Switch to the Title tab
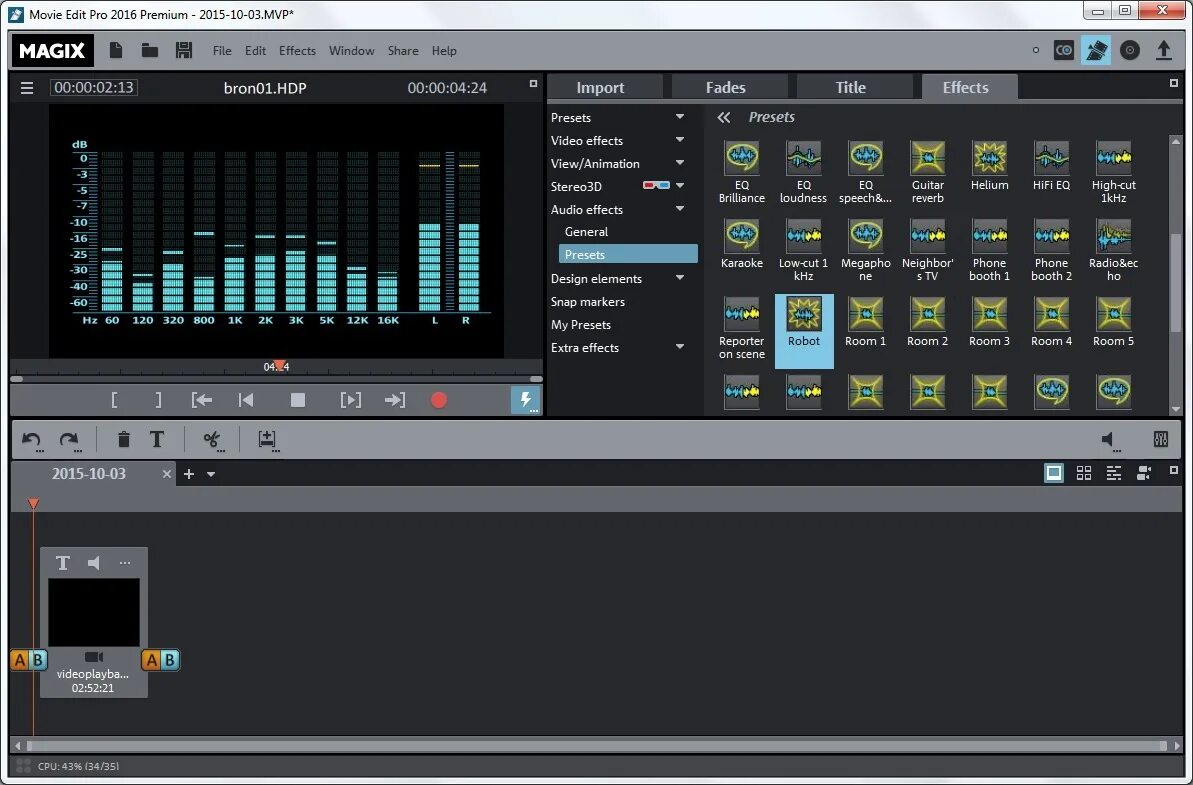 (x=854, y=87)
